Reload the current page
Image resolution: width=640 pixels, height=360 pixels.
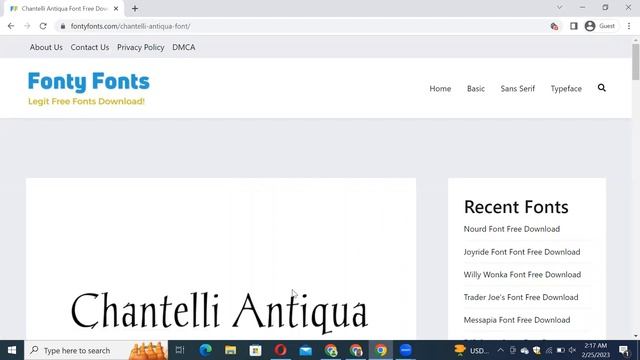tap(43, 26)
